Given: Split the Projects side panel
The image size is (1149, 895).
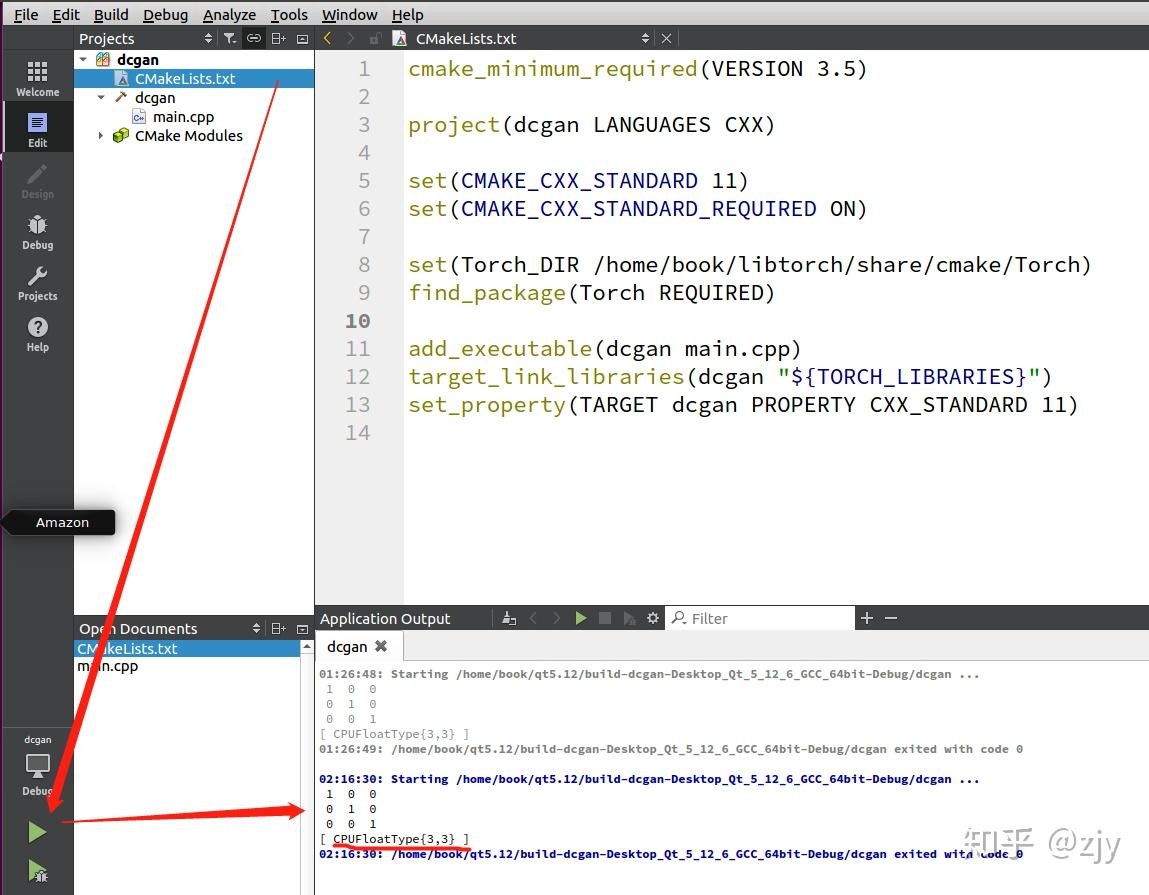Looking at the screenshot, I should tap(278, 38).
